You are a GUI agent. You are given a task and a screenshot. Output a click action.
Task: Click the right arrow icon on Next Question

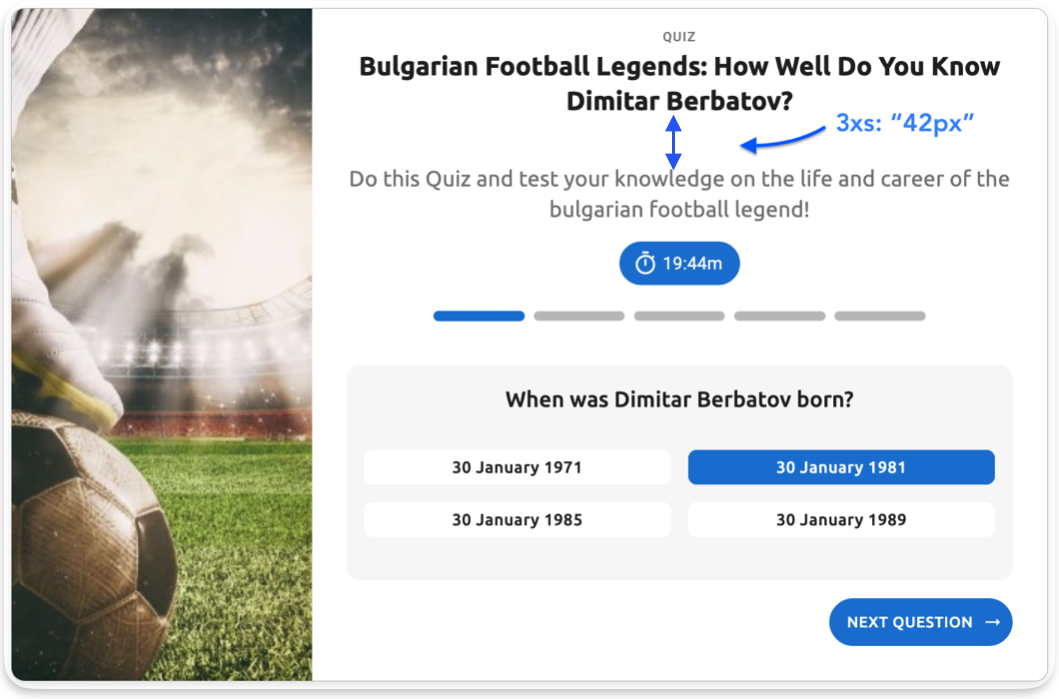tap(993, 622)
